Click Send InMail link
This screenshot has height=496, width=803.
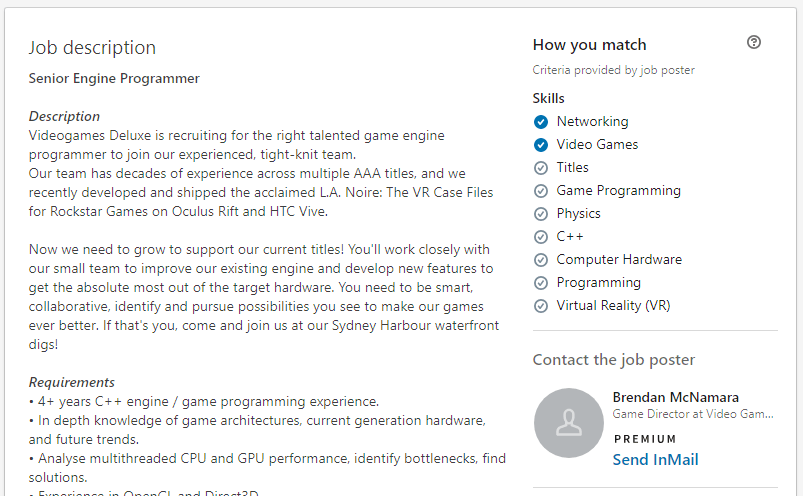(655, 460)
